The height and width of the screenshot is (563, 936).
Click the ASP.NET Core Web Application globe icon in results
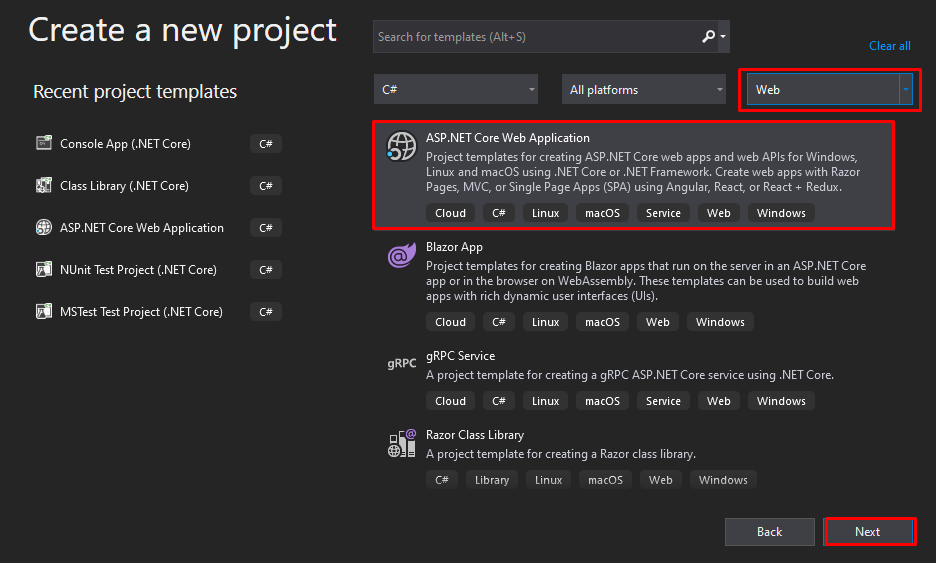(x=401, y=146)
